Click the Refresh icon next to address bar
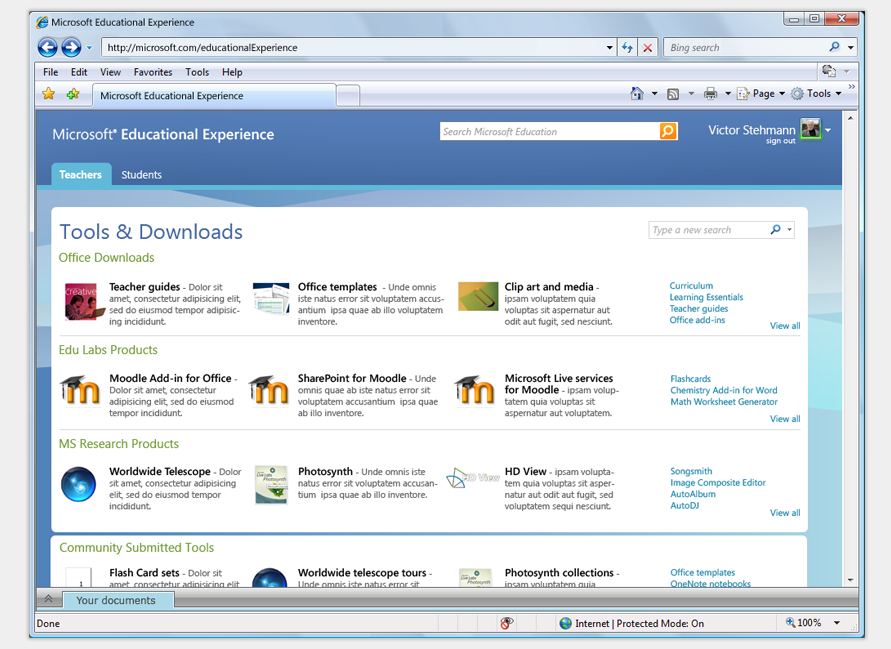Image resolution: width=891 pixels, height=649 pixels. (627, 48)
